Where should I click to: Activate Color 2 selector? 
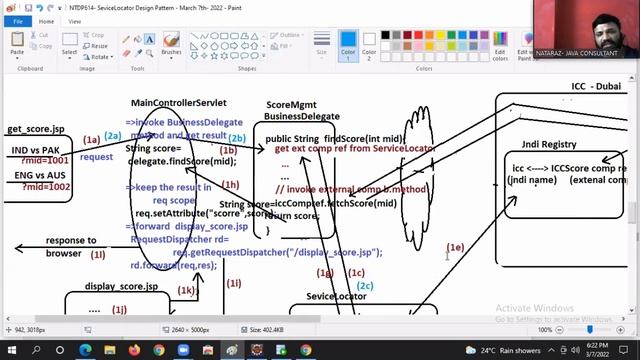coord(369,46)
